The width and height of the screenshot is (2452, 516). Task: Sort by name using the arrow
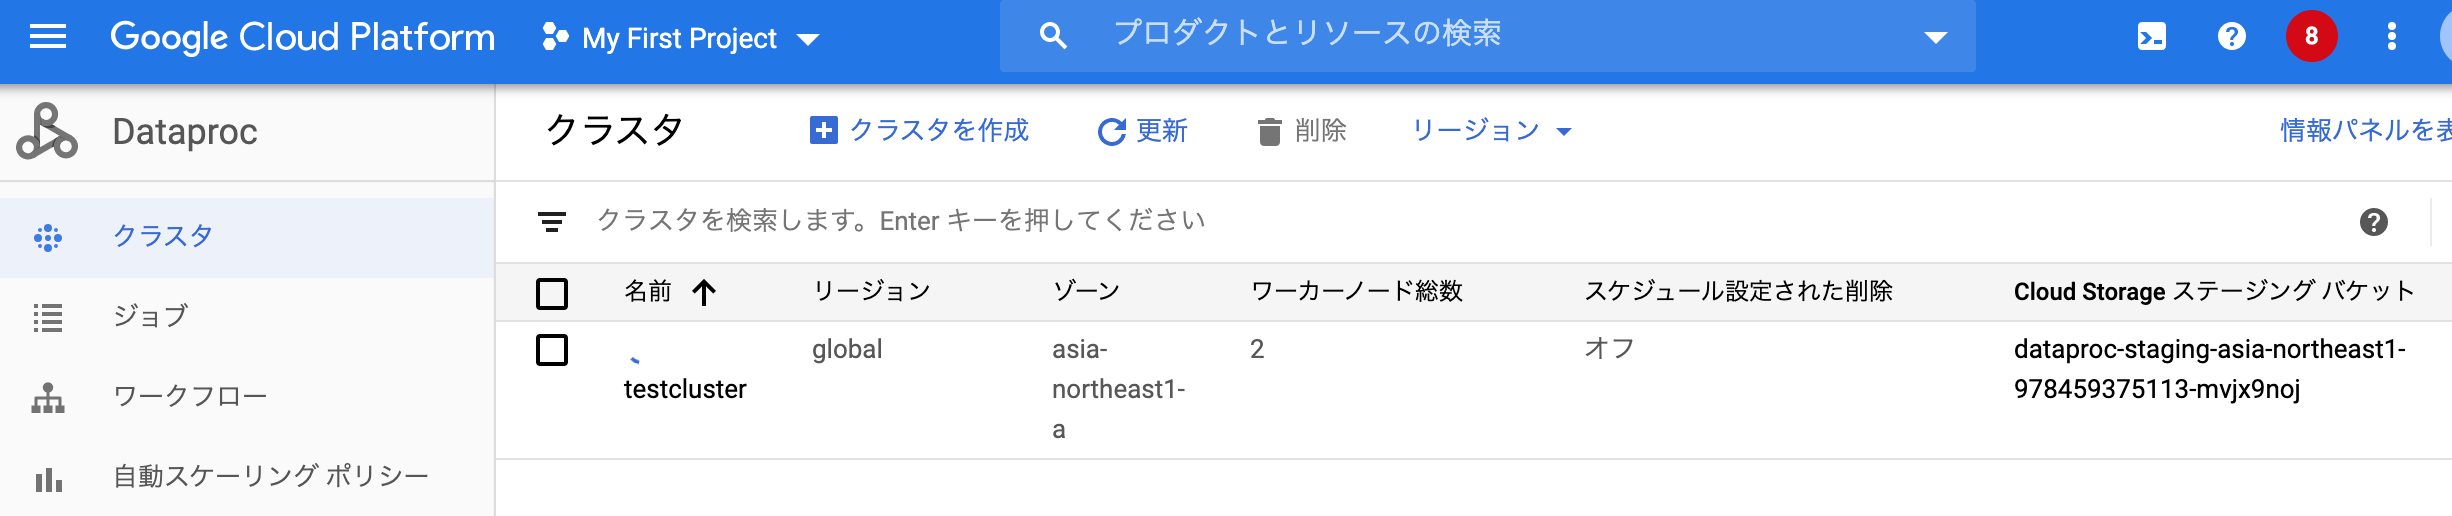(704, 292)
